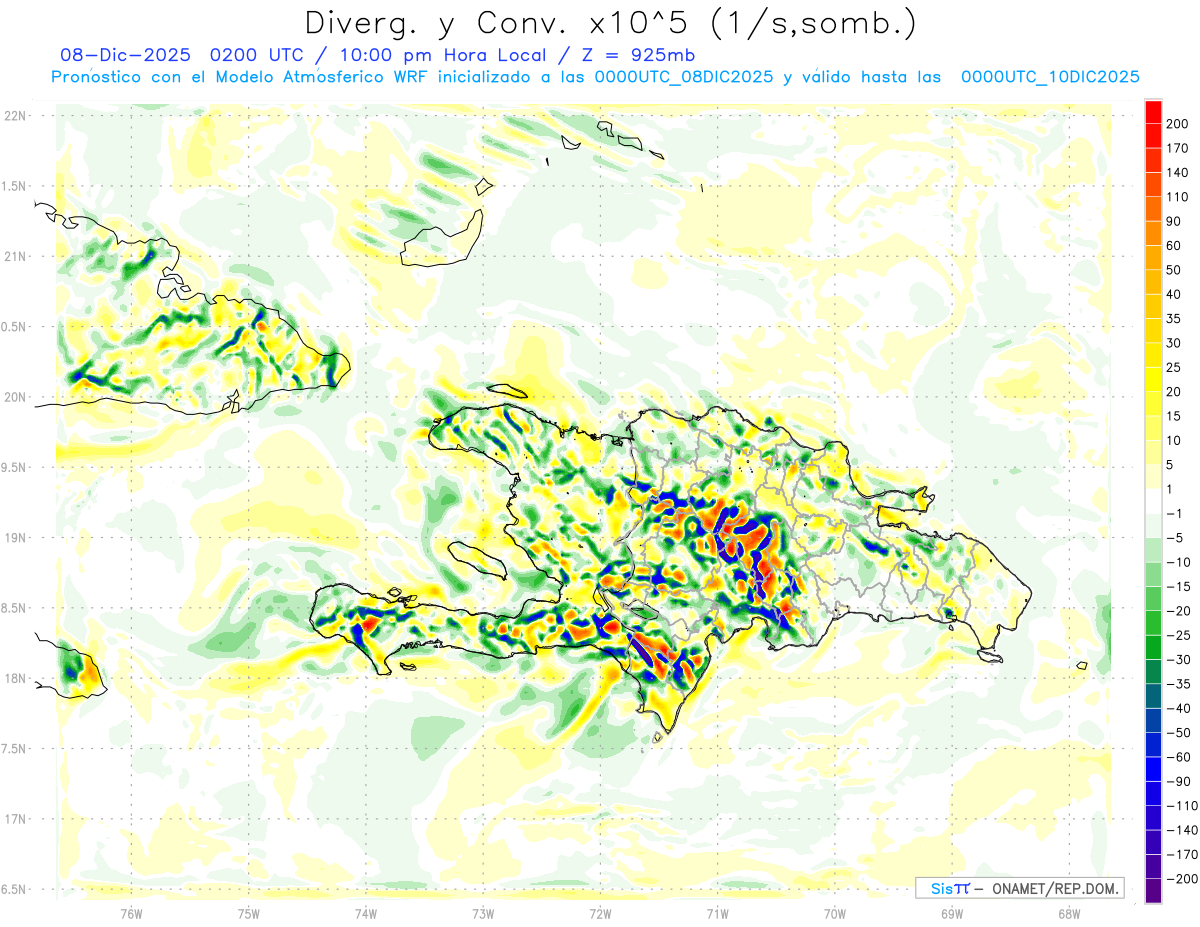Click the -110 value on the color scale
1200x927 pixels.
[x=1181, y=806]
